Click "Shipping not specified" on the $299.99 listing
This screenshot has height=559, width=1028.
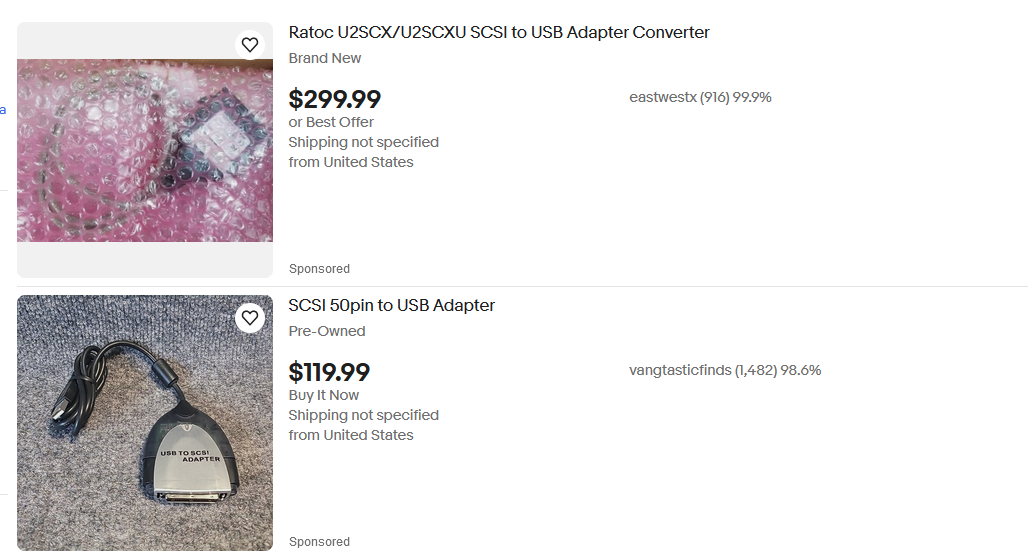[x=364, y=142]
